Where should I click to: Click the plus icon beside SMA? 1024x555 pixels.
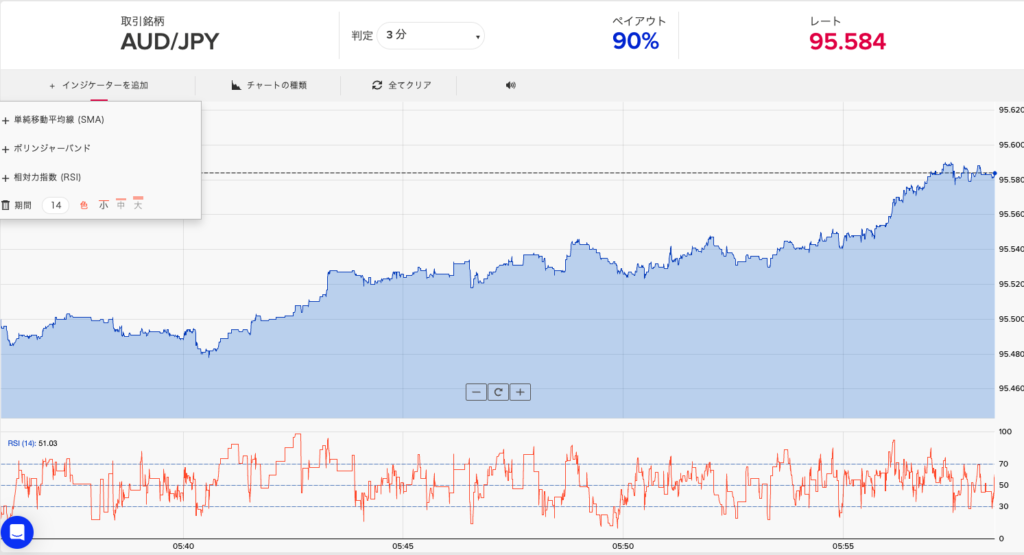point(5,121)
